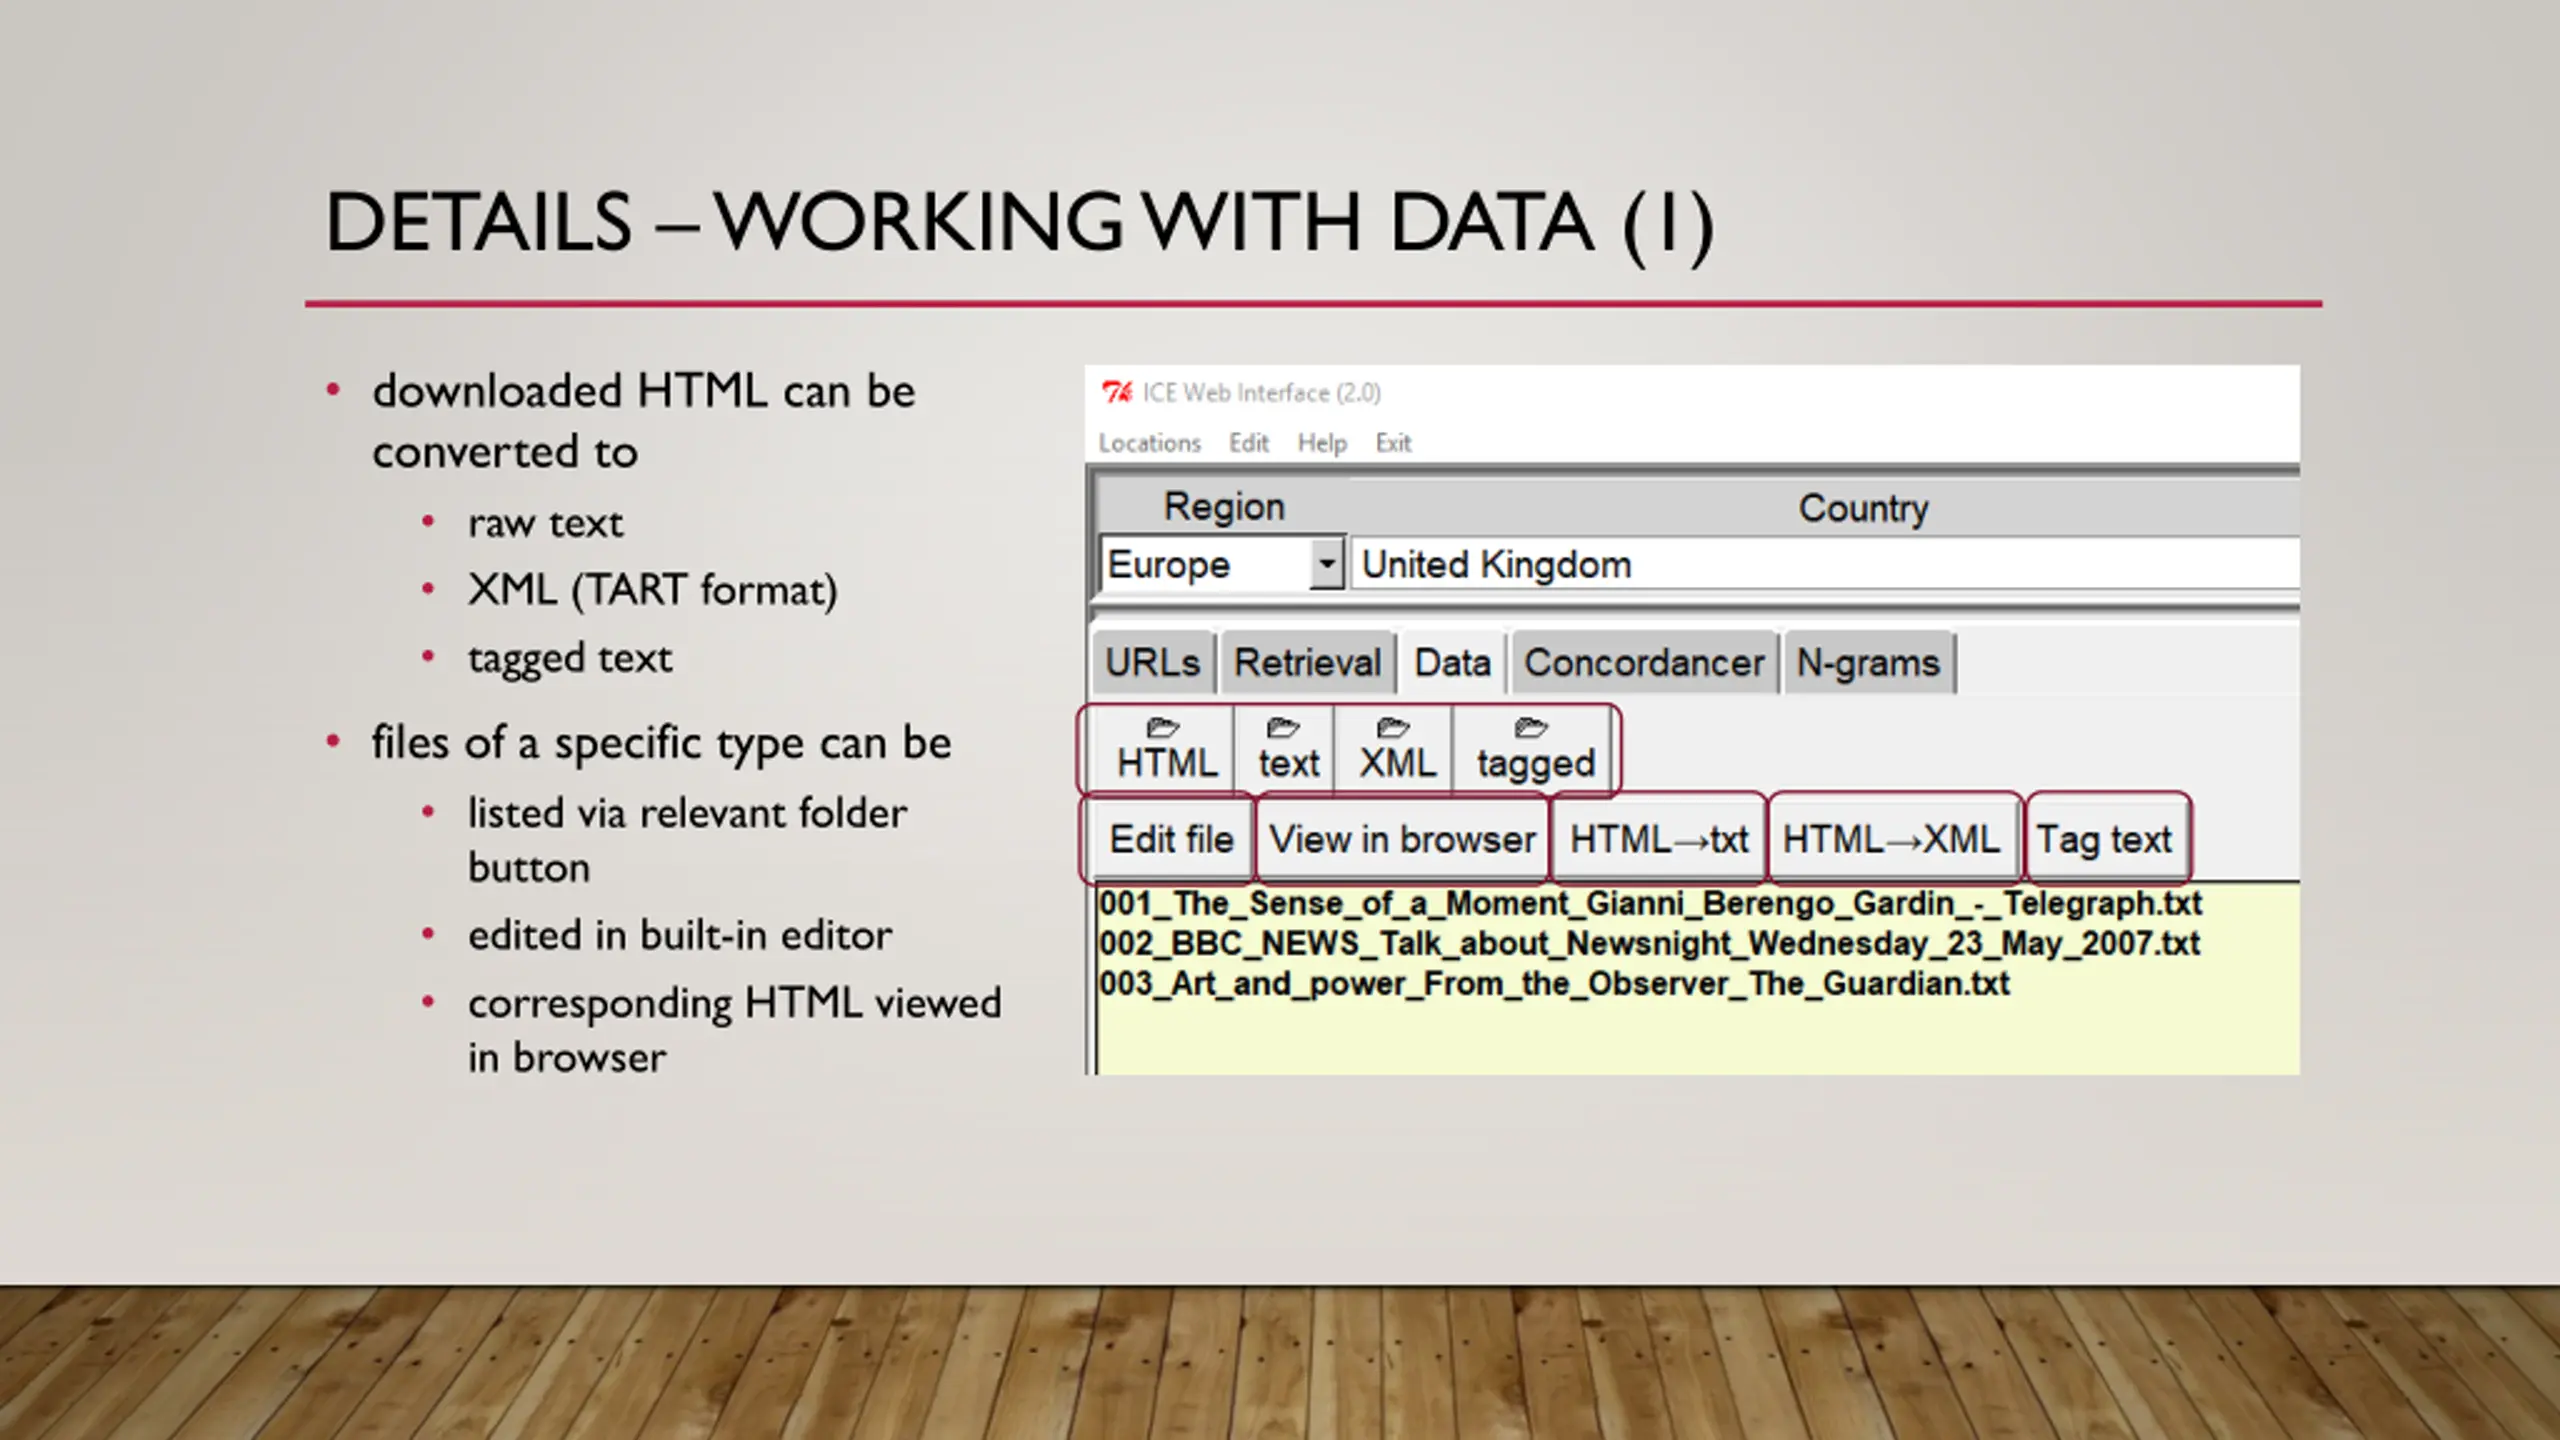Open the Help menu
Screen dimensions: 2560x1440
[1322, 443]
